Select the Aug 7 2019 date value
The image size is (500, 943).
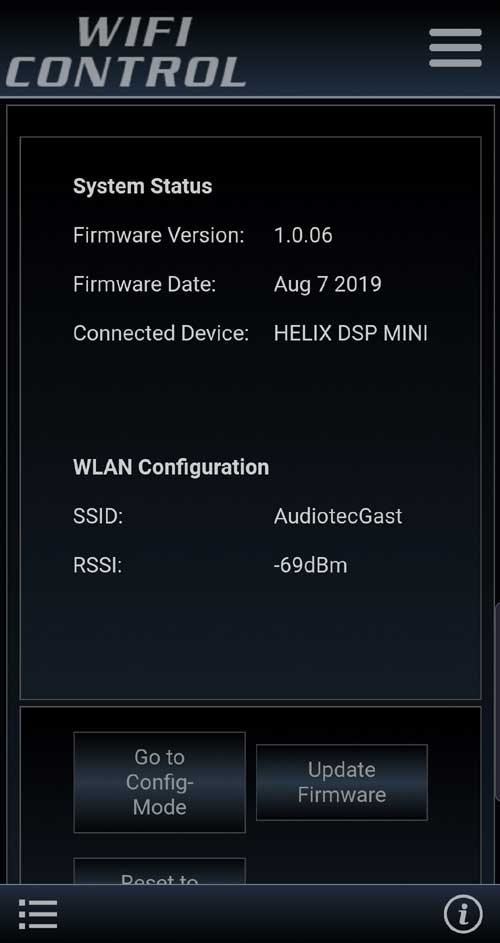(x=327, y=284)
